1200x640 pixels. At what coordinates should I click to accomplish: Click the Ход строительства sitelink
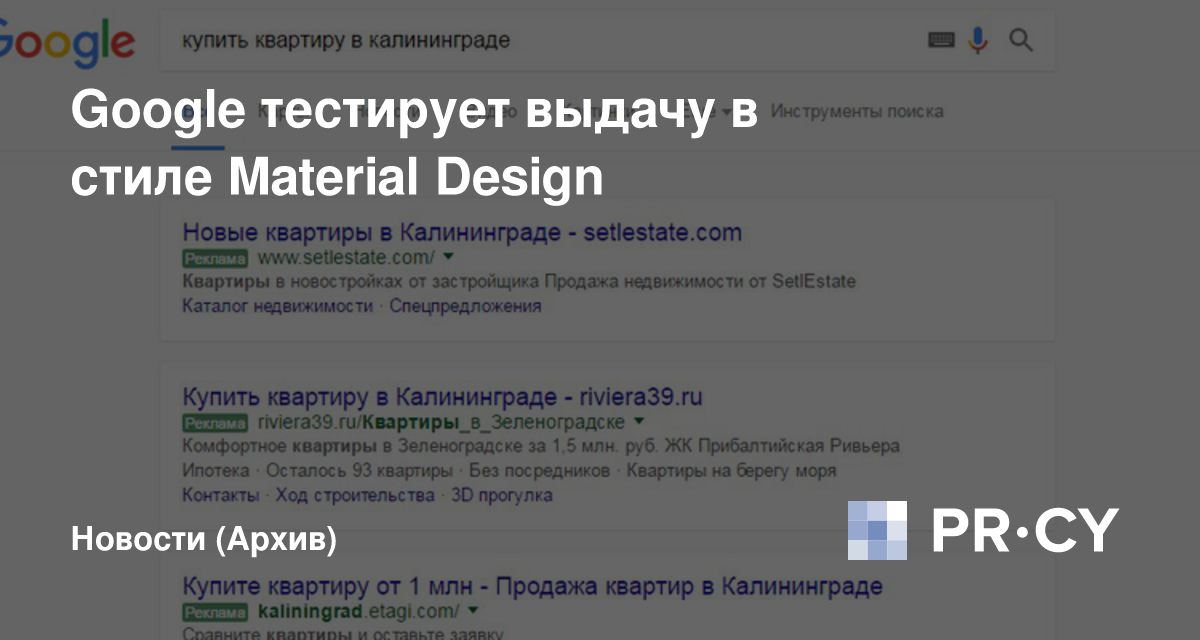355,495
